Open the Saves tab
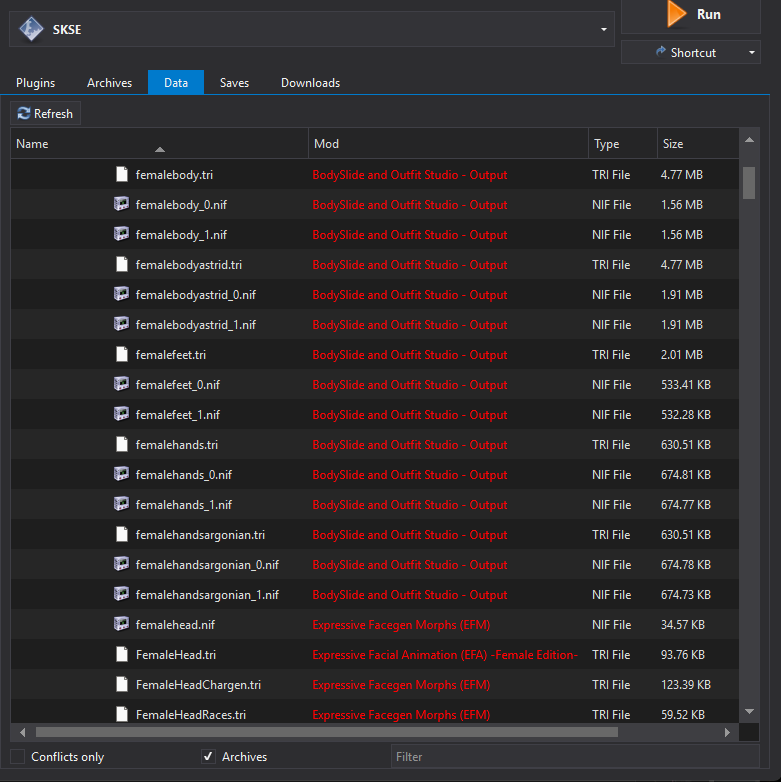Image resolution: width=781 pixels, height=782 pixels. [x=234, y=83]
